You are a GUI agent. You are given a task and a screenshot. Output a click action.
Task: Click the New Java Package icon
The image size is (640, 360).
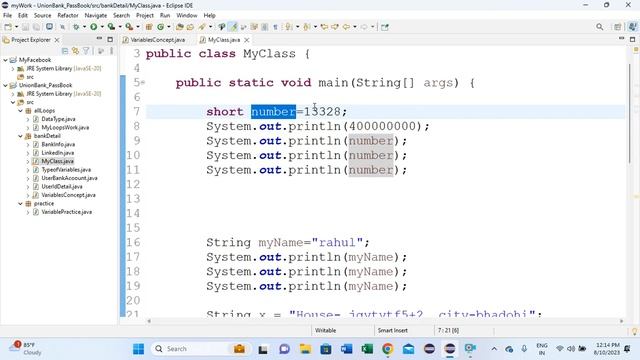pos(149,27)
